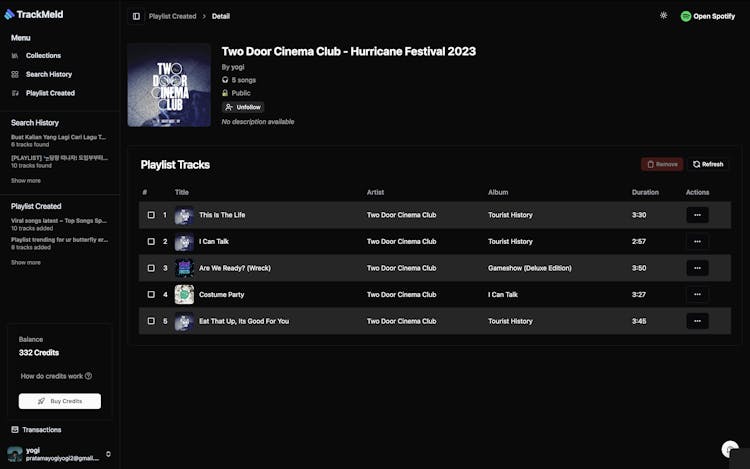
Task: Open actions menu for Costume Party
Action: pos(697,294)
